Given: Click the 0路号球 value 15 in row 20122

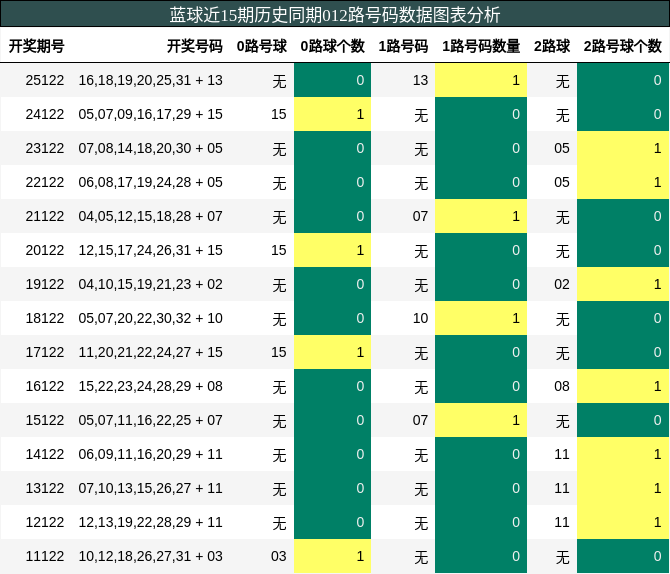Looking at the screenshot, I should (279, 250).
